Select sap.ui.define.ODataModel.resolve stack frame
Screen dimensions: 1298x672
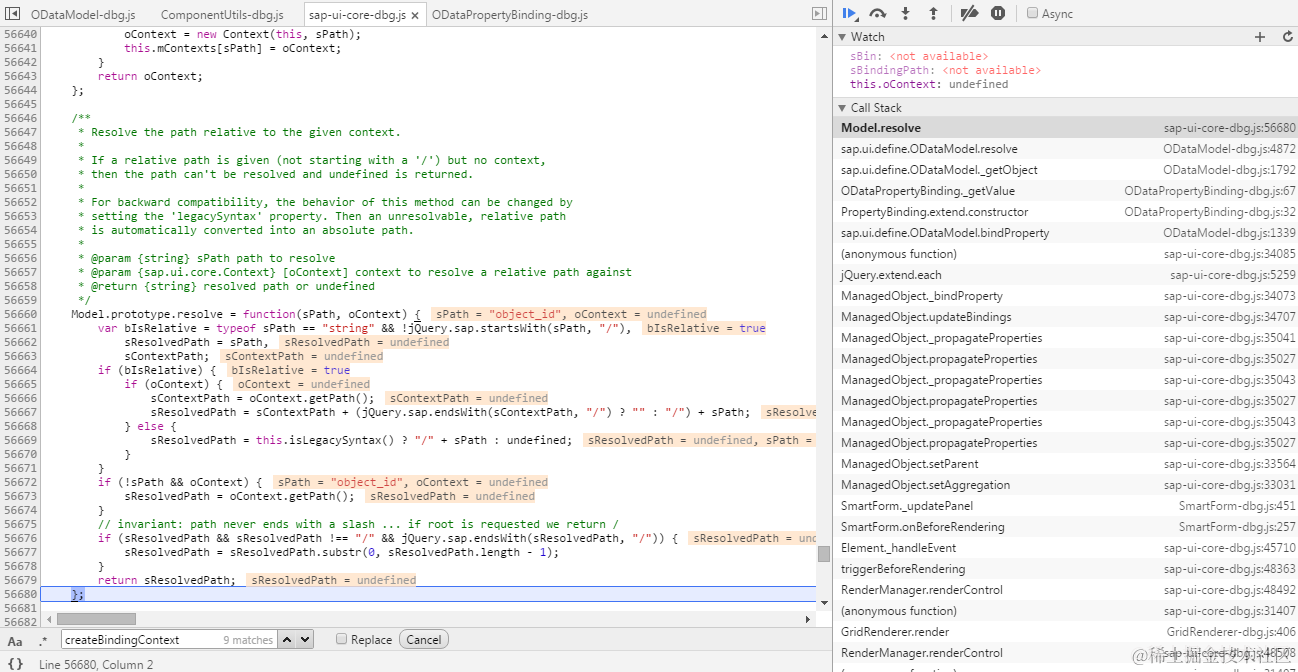1065,149
